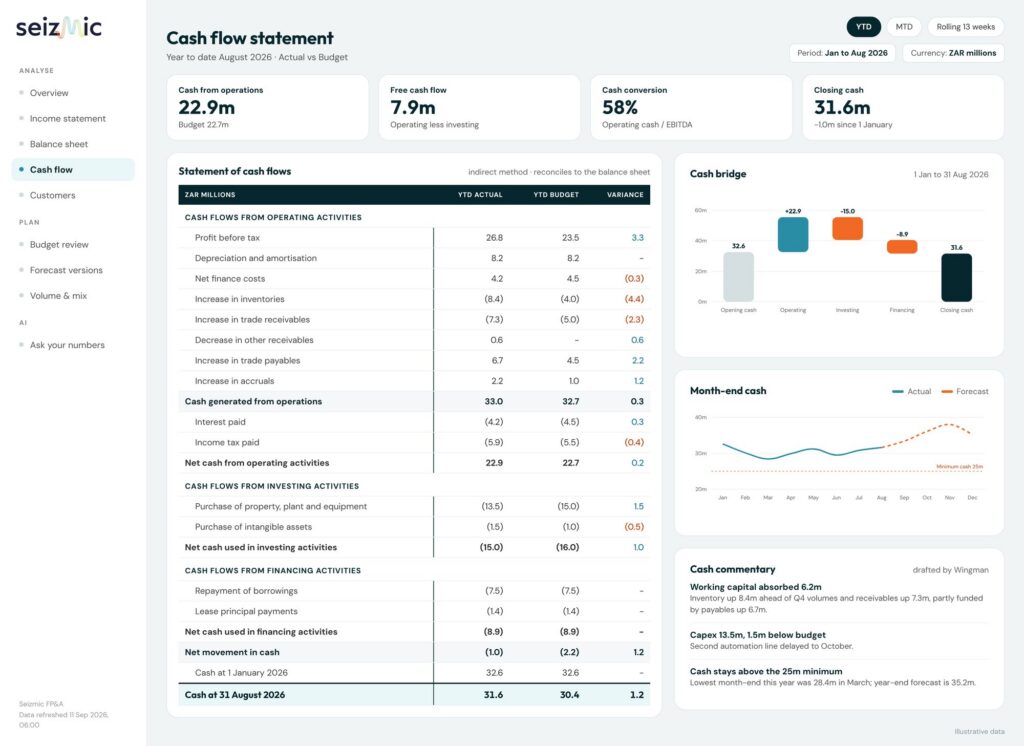Click Working capital absorbed 6.2m heading
The image size is (1024, 746).
point(756,587)
